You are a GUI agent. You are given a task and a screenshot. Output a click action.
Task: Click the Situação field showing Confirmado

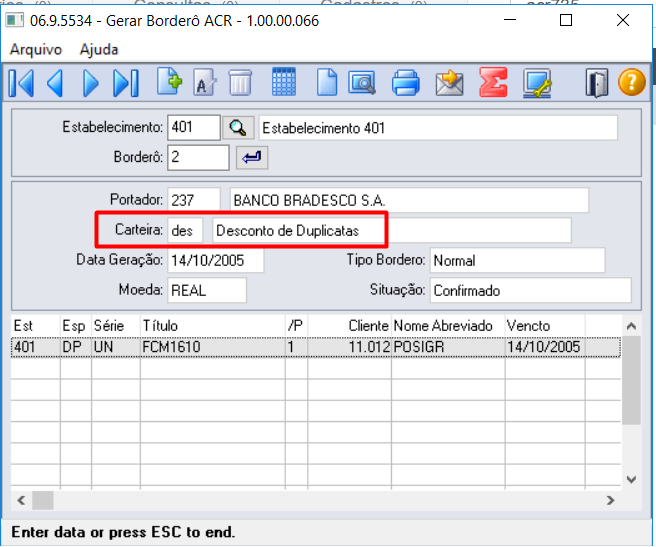pos(530,290)
